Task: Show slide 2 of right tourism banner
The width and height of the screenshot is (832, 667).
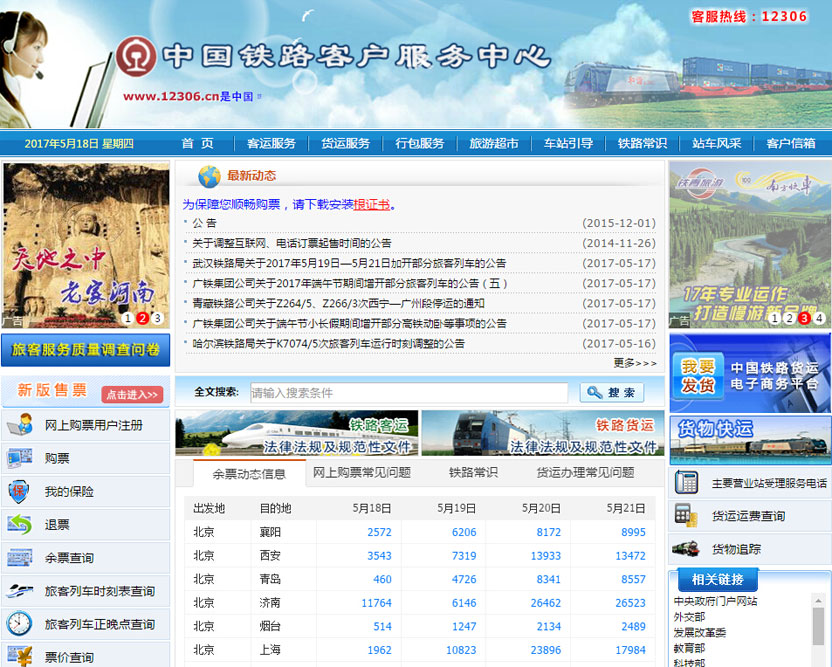Action: (x=790, y=318)
